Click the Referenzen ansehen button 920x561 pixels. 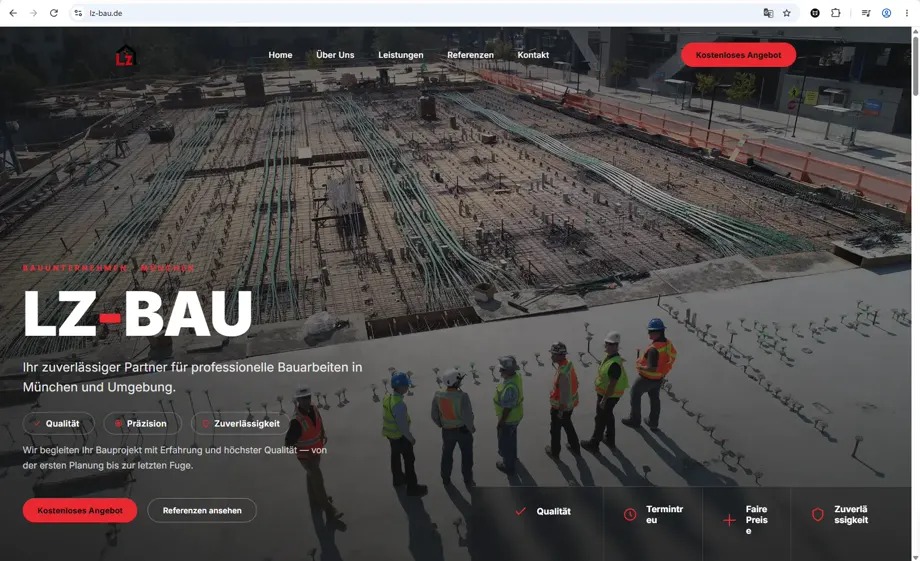[202, 511]
